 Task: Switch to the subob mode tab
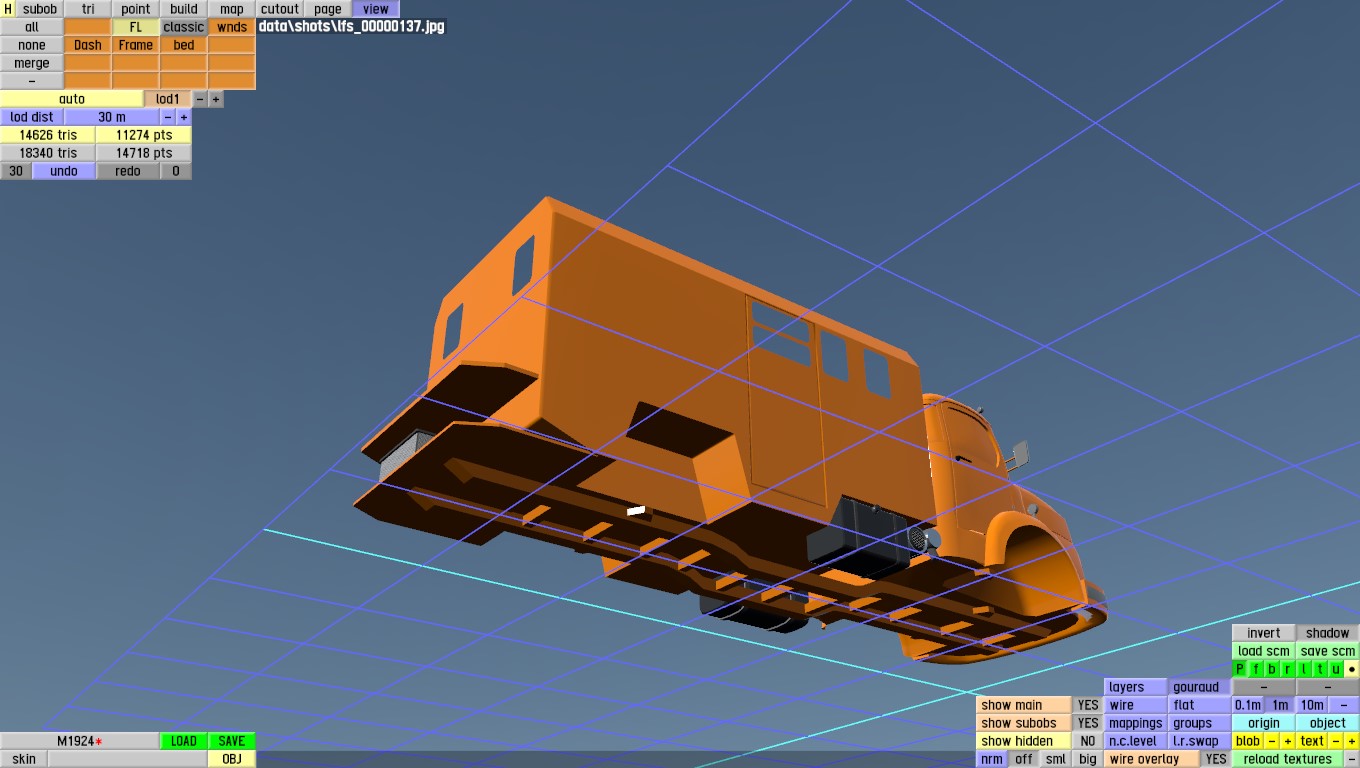[40, 9]
